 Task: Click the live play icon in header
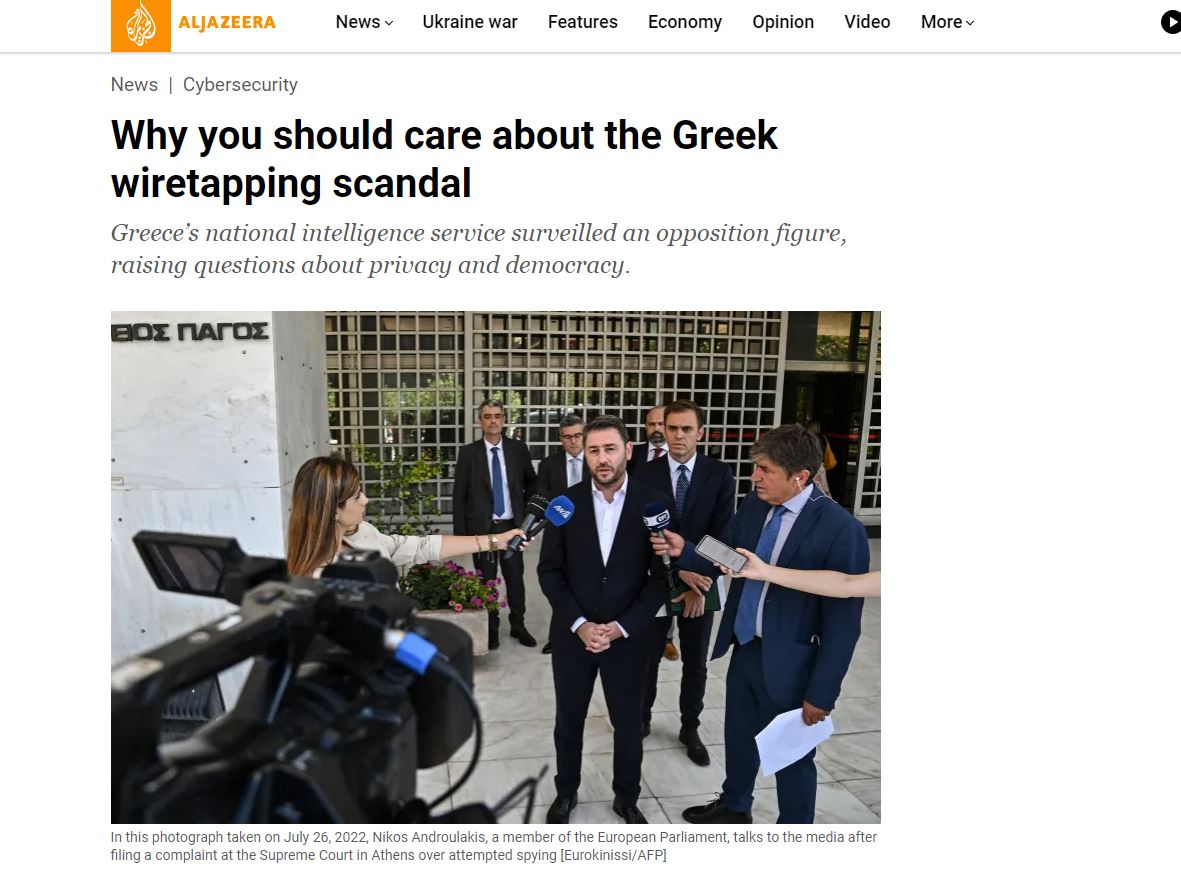tap(1171, 23)
